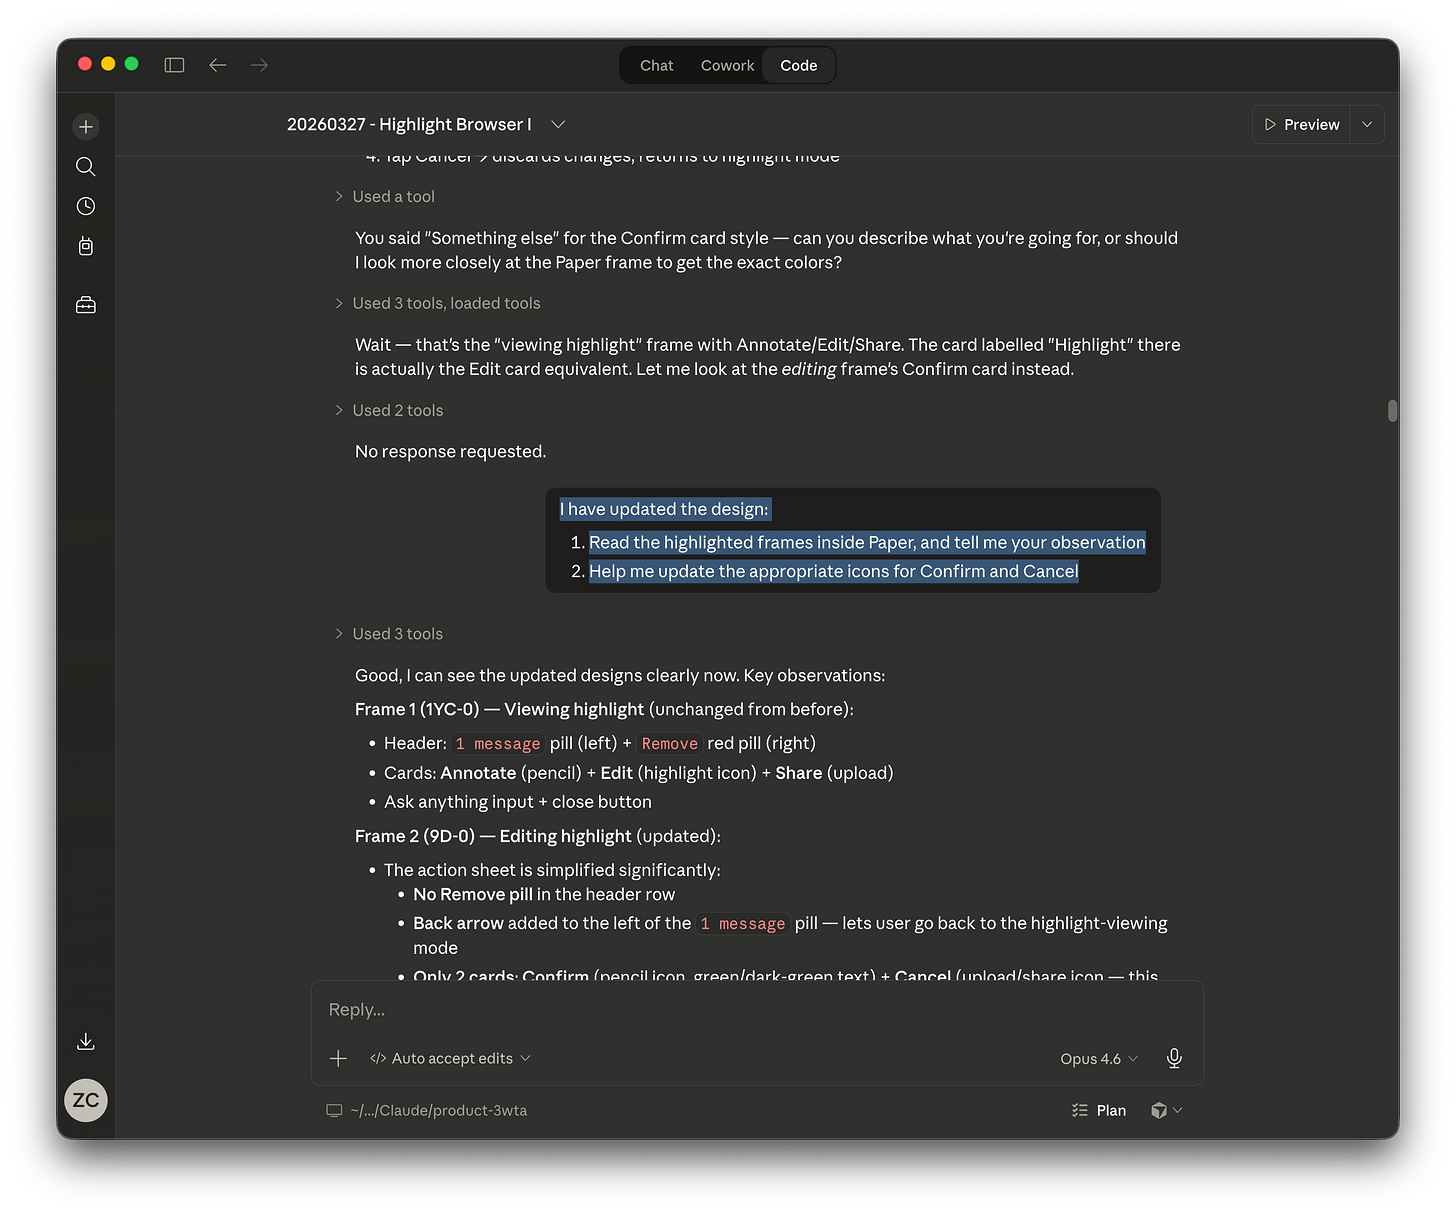
Task: Add attachment with plus in reply box
Action: (x=338, y=1058)
